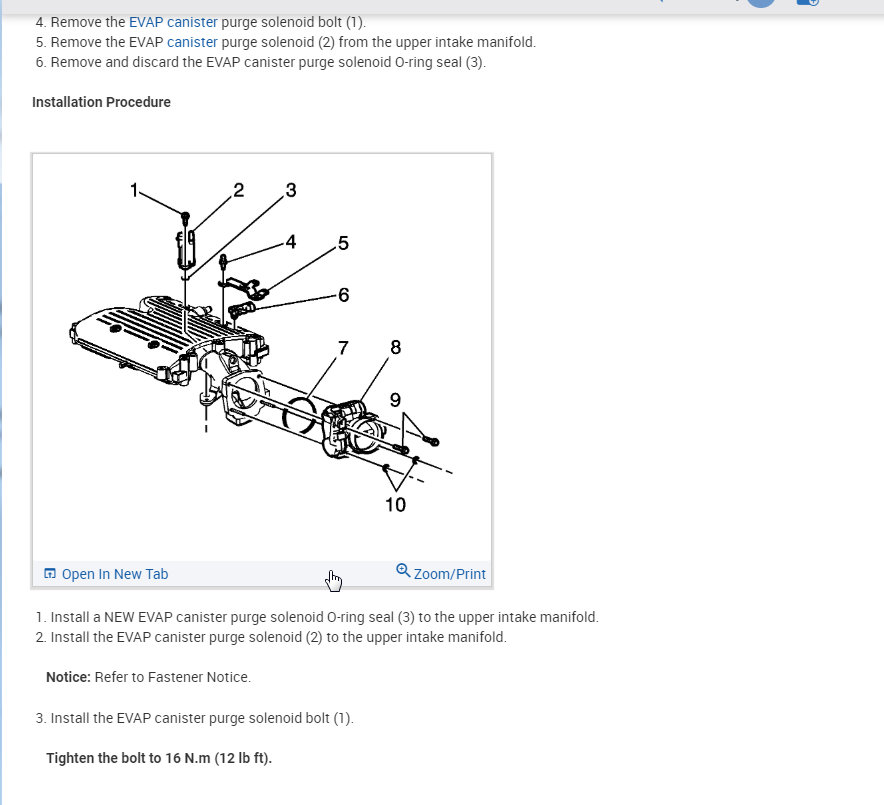The width and height of the screenshot is (884, 805).
Task: Click callout number 5 in the diagram
Action: point(343,243)
